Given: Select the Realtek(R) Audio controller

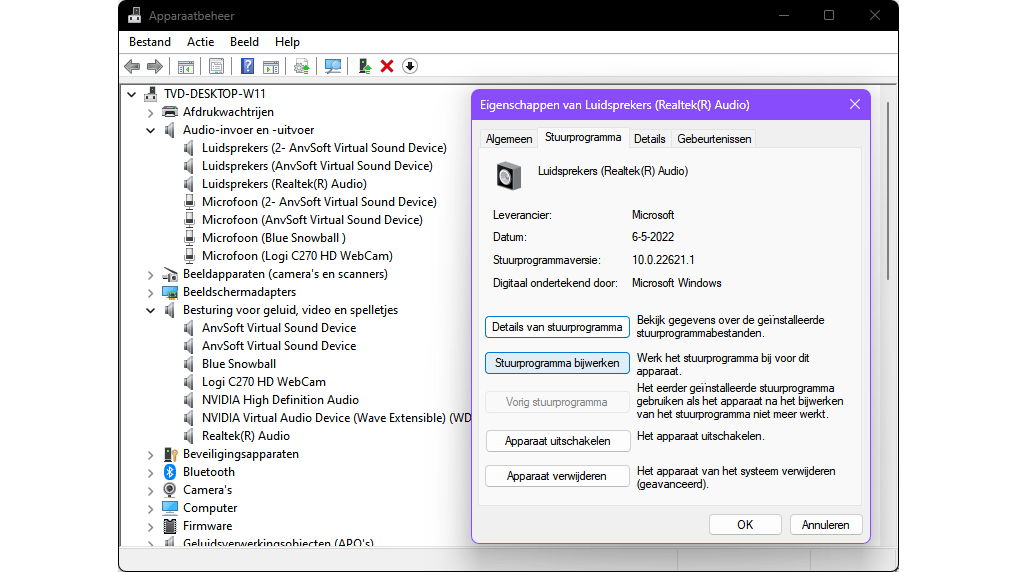Looking at the screenshot, I should coord(246,436).
